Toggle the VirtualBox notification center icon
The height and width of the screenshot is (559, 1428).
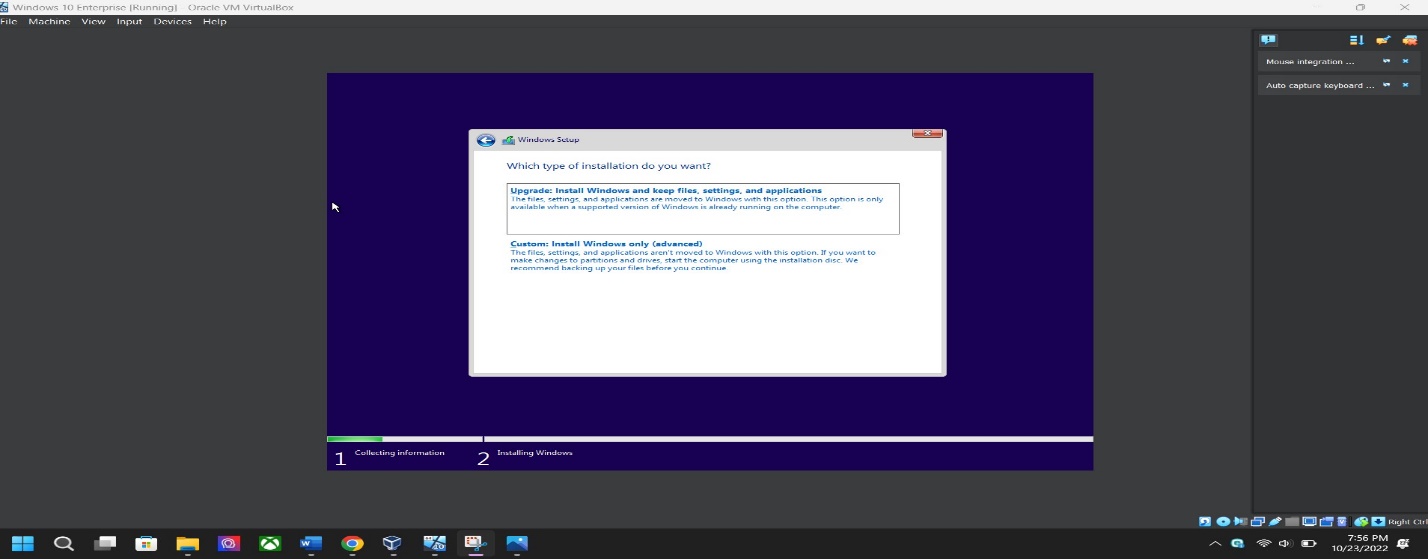[x=1268, y=40]
